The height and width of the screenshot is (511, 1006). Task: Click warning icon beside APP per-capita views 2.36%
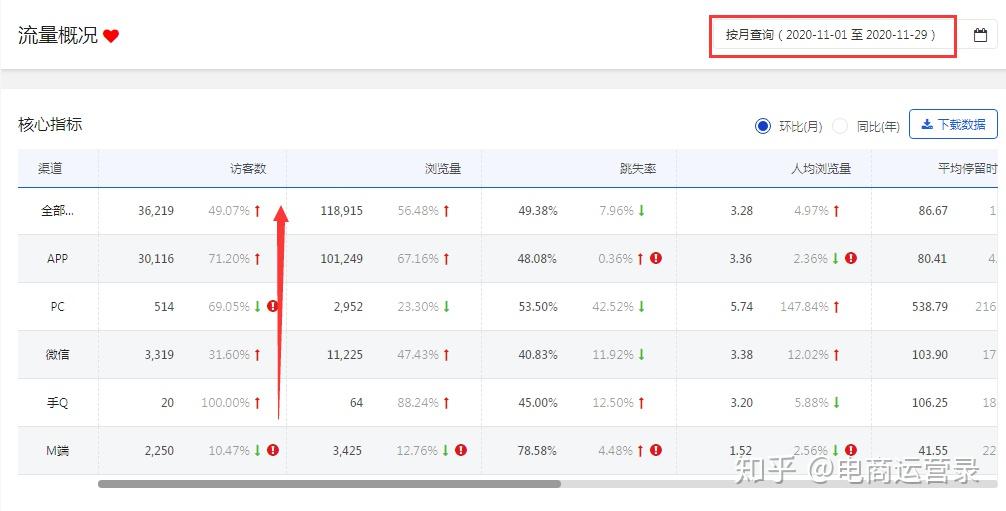pyautogui.click(x=851, y=258)
